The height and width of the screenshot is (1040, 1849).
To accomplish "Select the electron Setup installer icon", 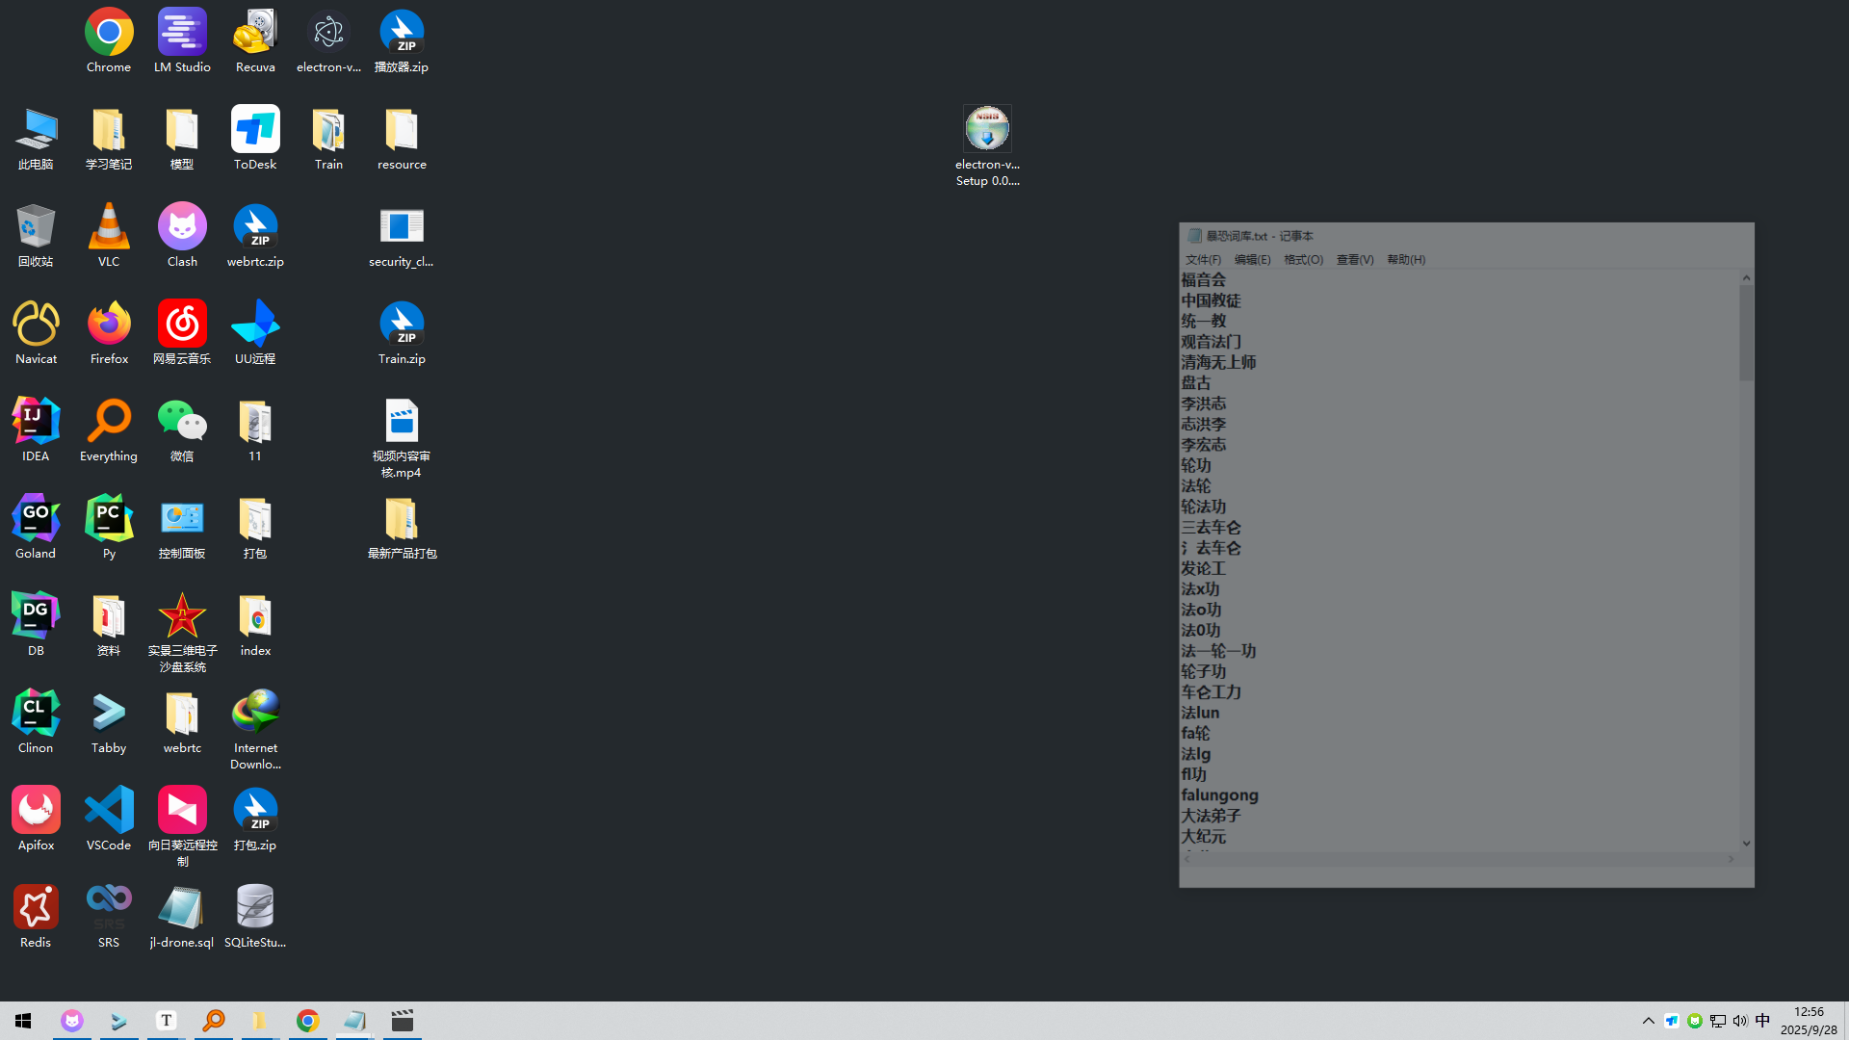I will pyautogui.click(x=987, y=131).
